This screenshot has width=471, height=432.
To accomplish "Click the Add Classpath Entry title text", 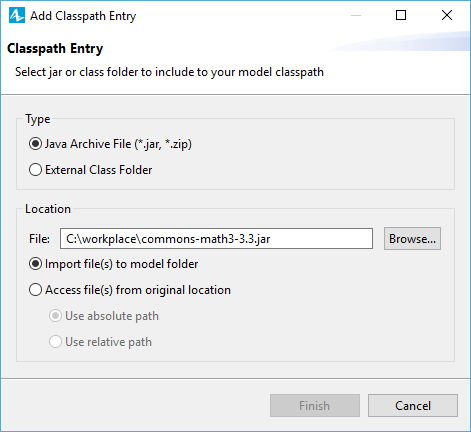I will 83,16.
